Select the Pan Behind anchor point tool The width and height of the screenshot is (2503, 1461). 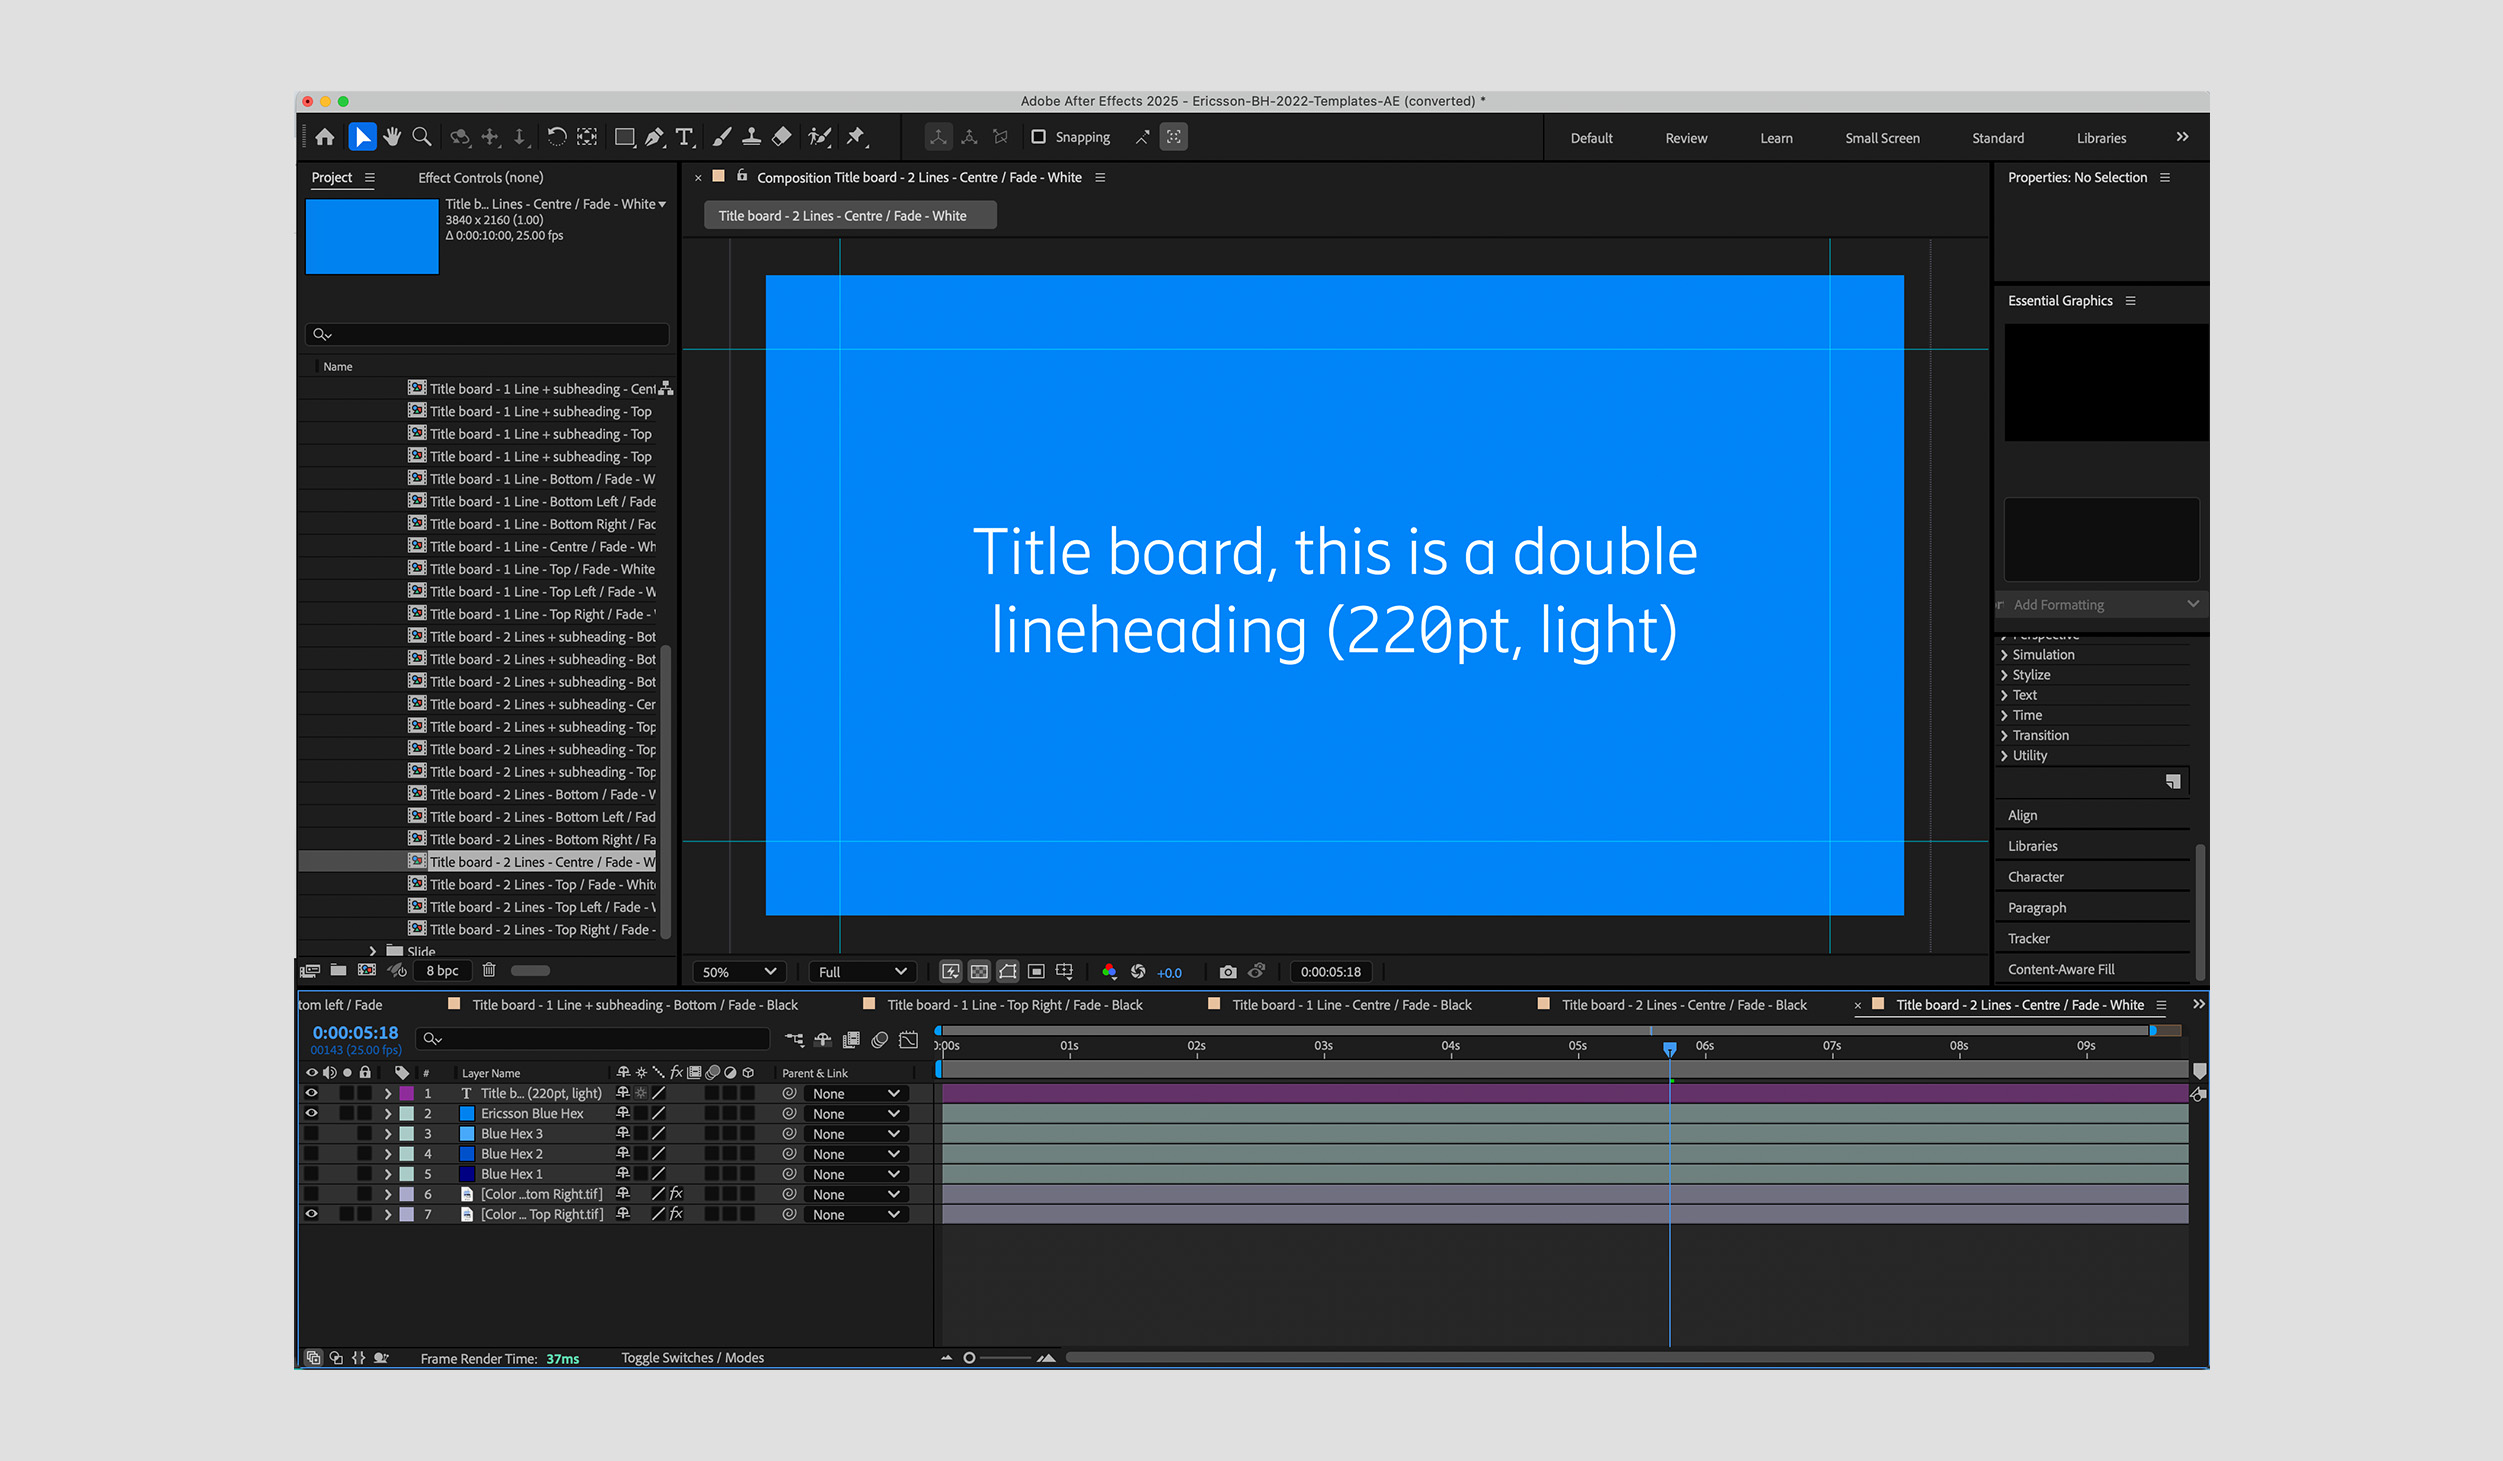point(587,137)
